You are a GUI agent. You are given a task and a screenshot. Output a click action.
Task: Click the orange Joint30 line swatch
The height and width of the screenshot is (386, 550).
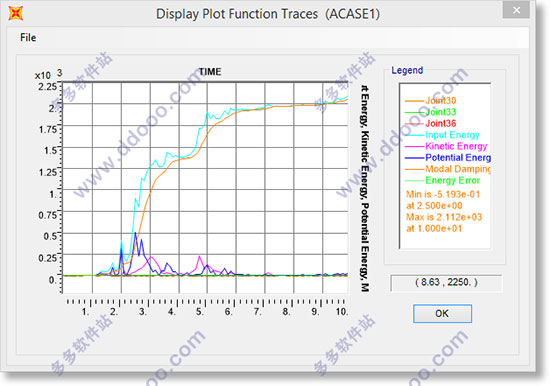tap(415, 101)
